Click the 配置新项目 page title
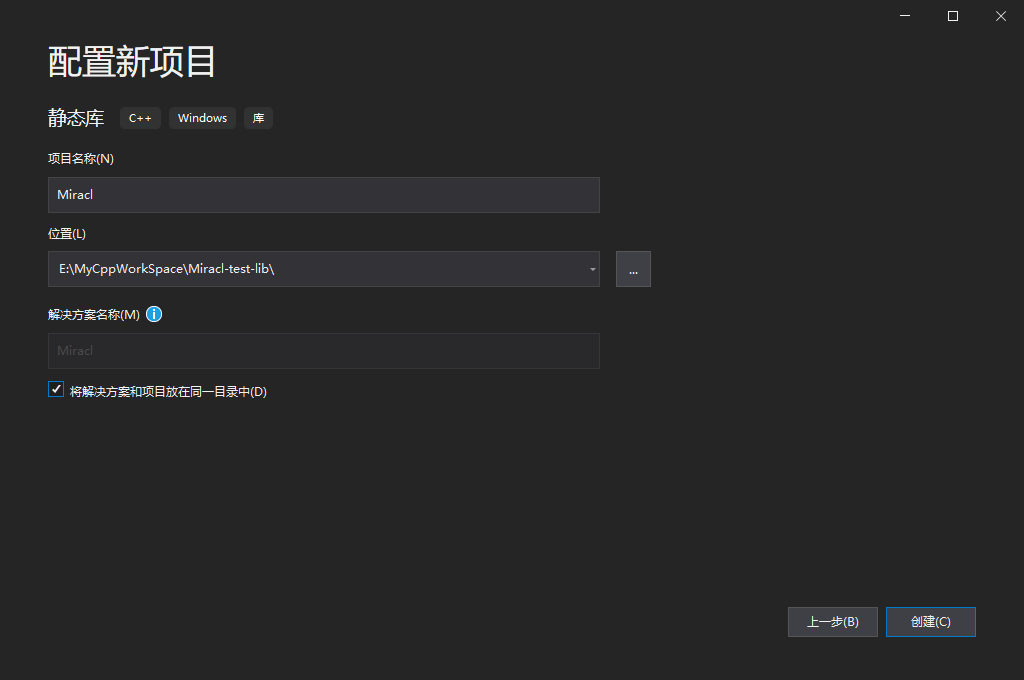This screenshot has height=680, width=1024. tap(131, 62)
